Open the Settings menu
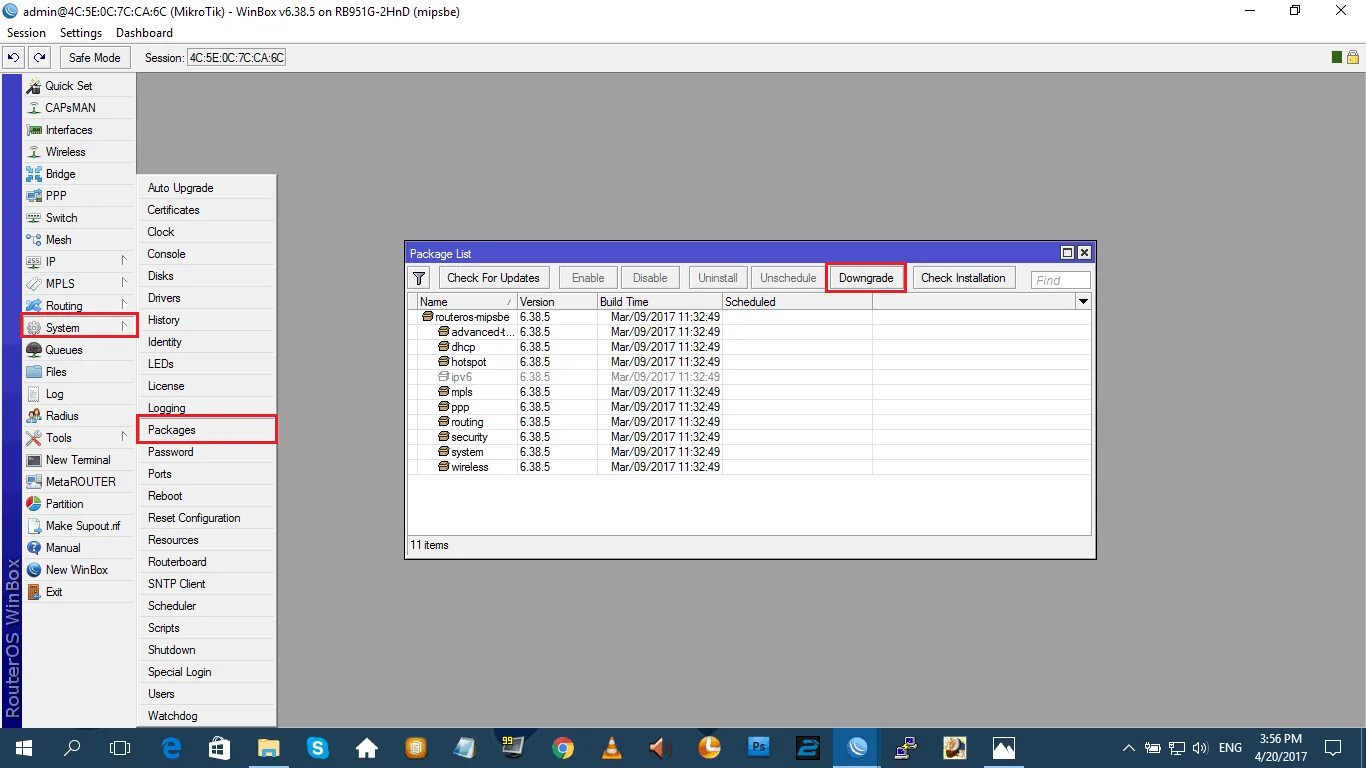Screen dimensions: 1366x768 (x=81, y=33)
